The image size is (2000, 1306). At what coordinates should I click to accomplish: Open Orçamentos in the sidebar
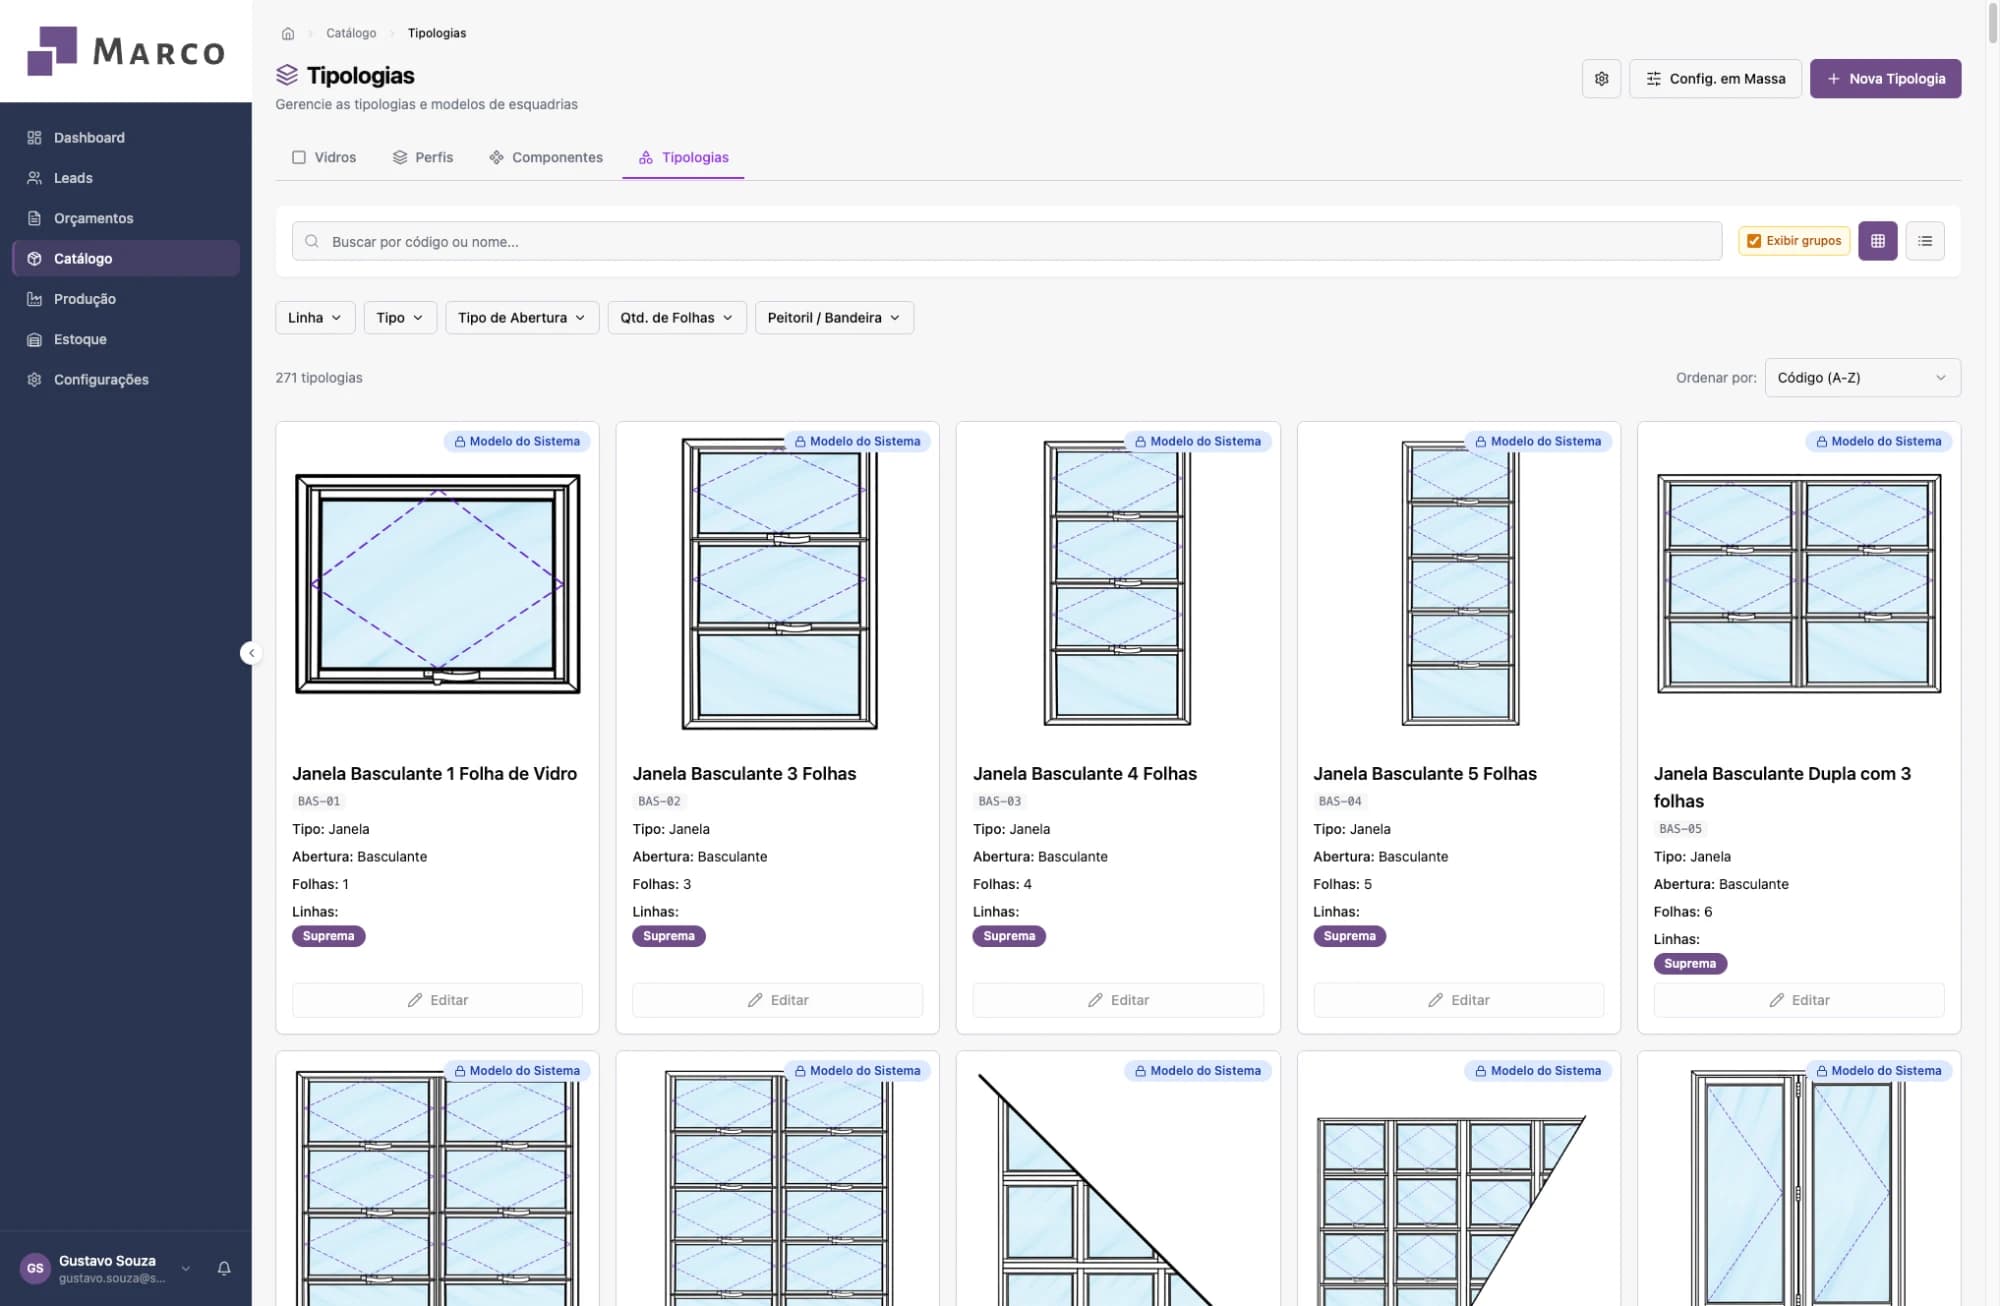[x=126, y=218]
